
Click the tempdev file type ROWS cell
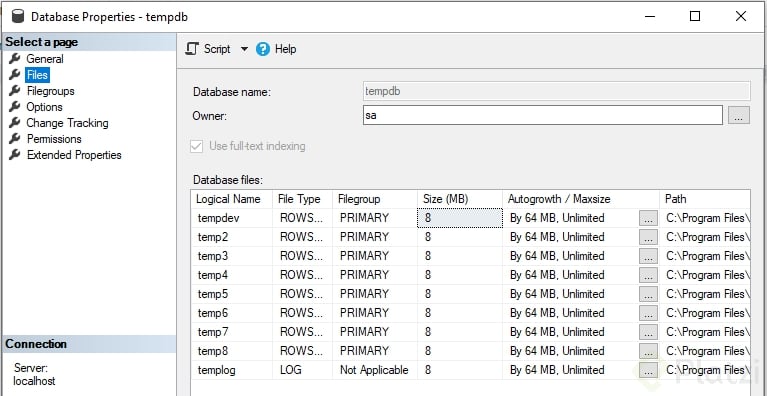[x=302, y=218]
